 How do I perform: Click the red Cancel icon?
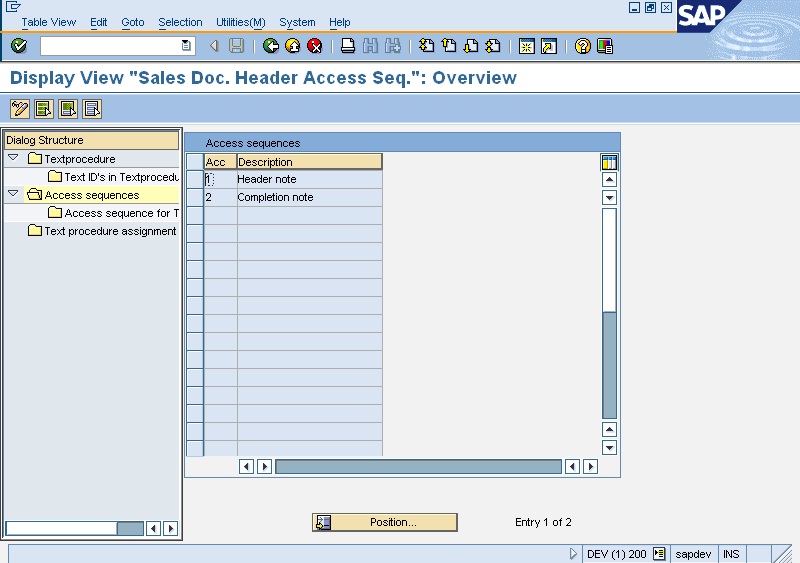pyautogui.click(x=315, y=46)
